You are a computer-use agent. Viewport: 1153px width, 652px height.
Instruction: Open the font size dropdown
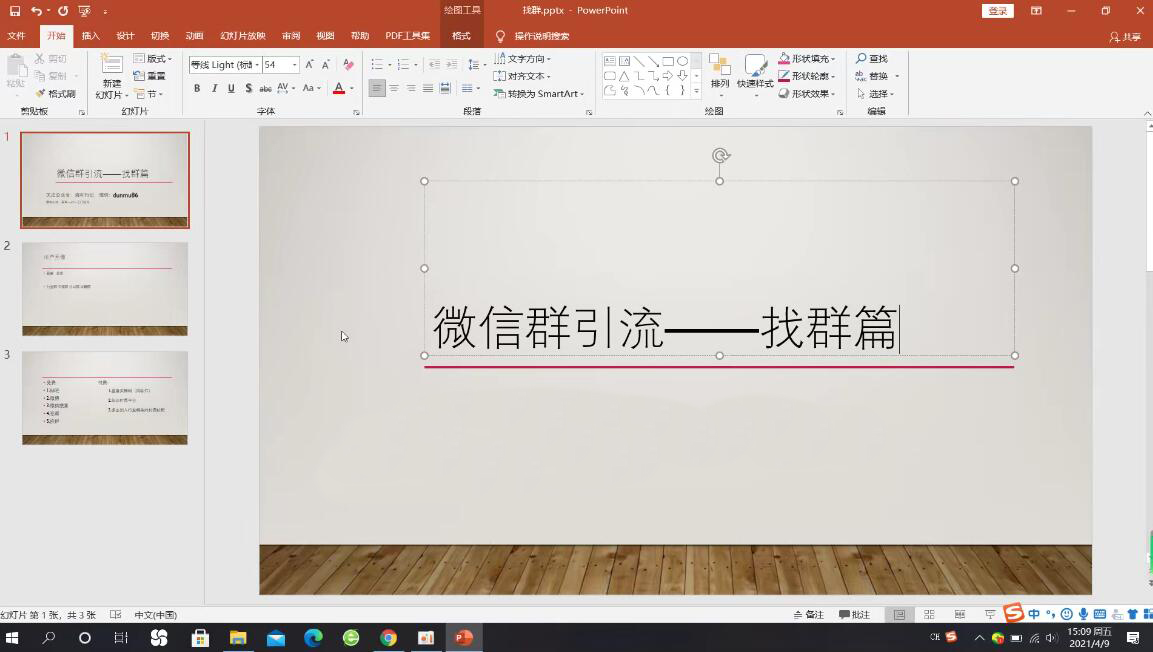[294, 65]
